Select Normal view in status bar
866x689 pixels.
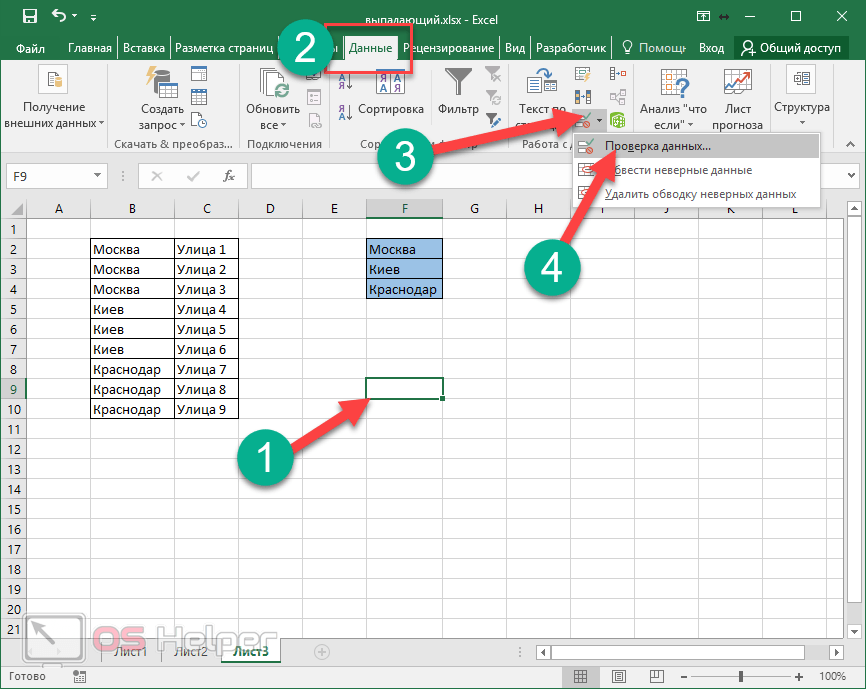(x=579, y=677)
